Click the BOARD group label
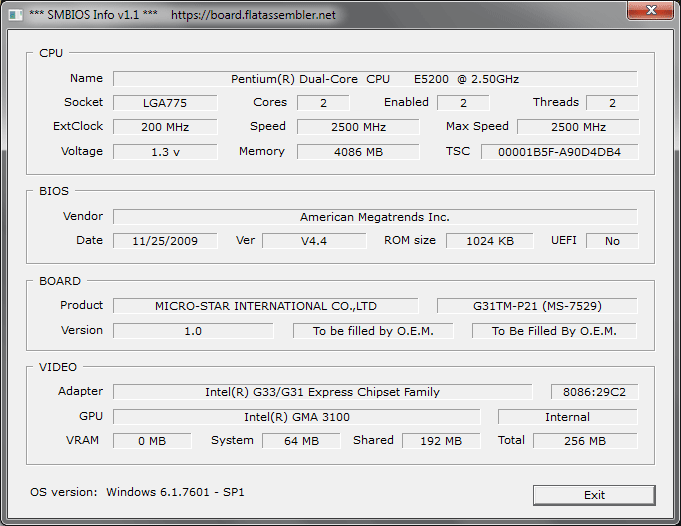Image resolution: width=681 pixels, height=526 pixels. pyautogui.click(x=60, y=281)
